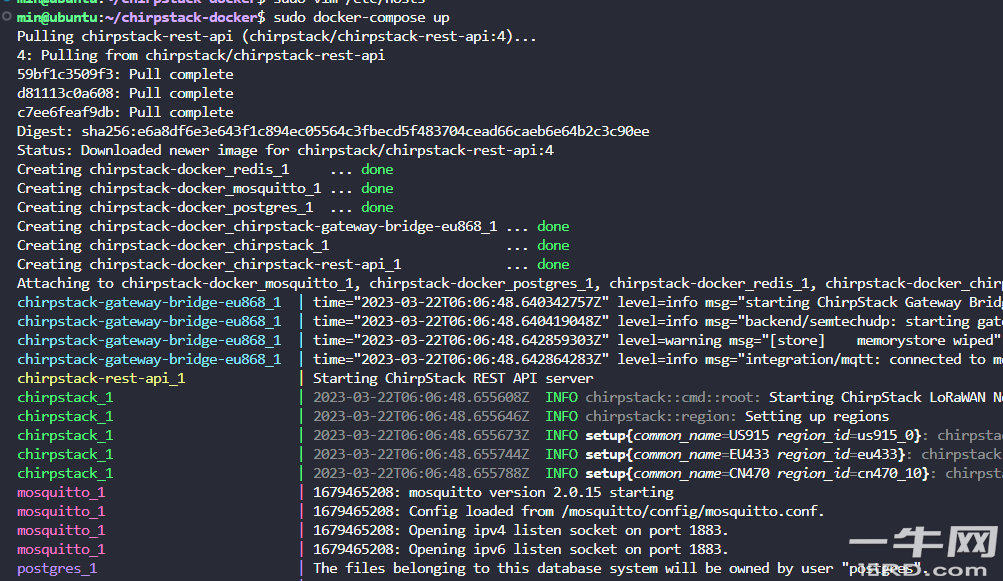Click the '4: Pulling from chirpstack/chirpstack-rest-api' line
The width and height of the screenshot is (1003, 581).
coord(201,56)
